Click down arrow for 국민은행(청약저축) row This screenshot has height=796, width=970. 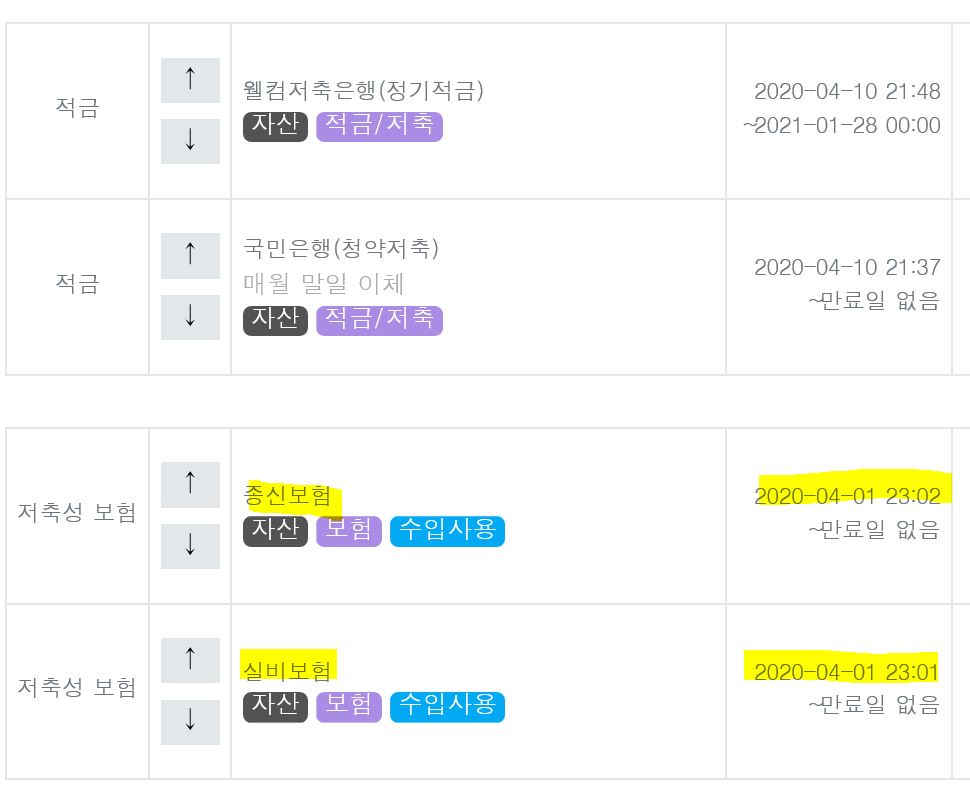point(190,317)
